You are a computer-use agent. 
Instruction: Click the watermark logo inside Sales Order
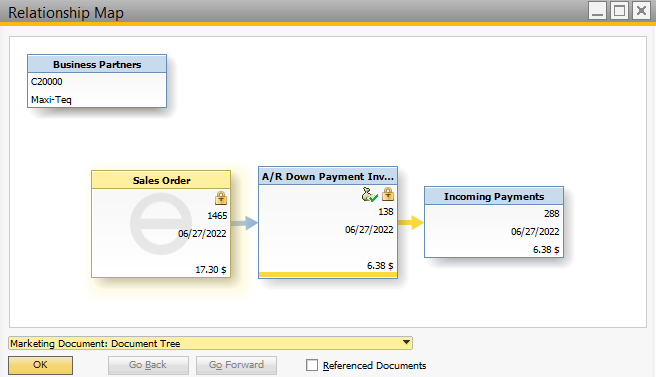click(161, 223)
